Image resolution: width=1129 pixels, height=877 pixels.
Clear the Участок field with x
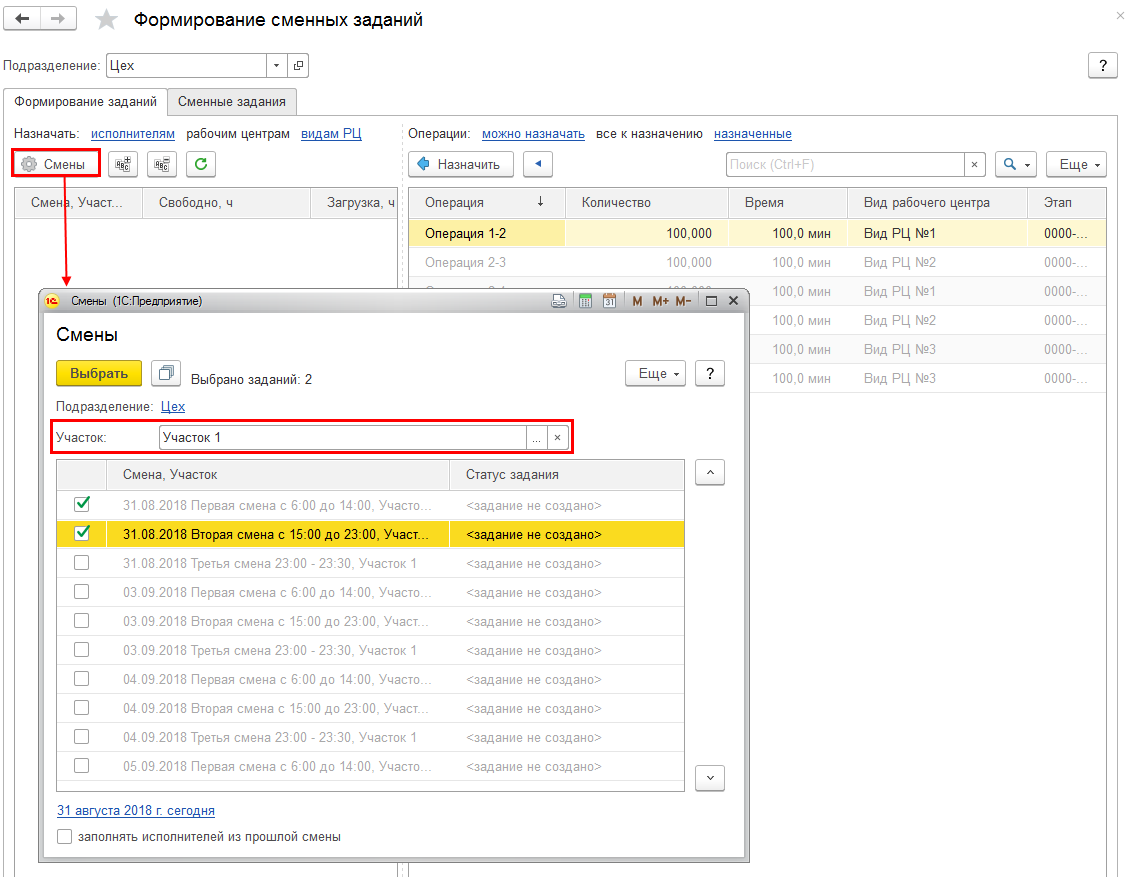pos(557,438)
